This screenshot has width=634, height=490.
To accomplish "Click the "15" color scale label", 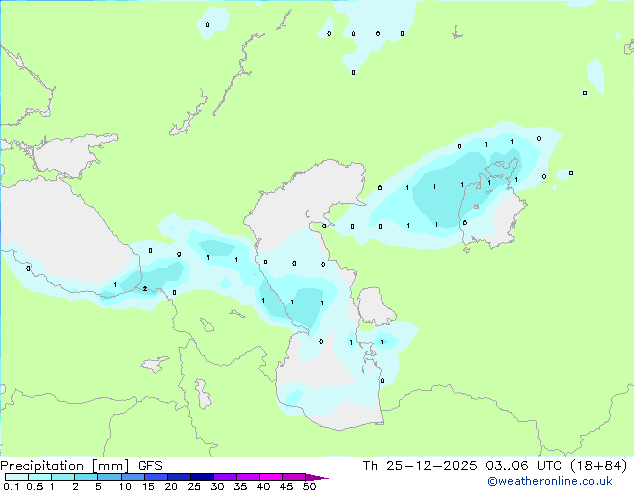I will coord(148,486).
